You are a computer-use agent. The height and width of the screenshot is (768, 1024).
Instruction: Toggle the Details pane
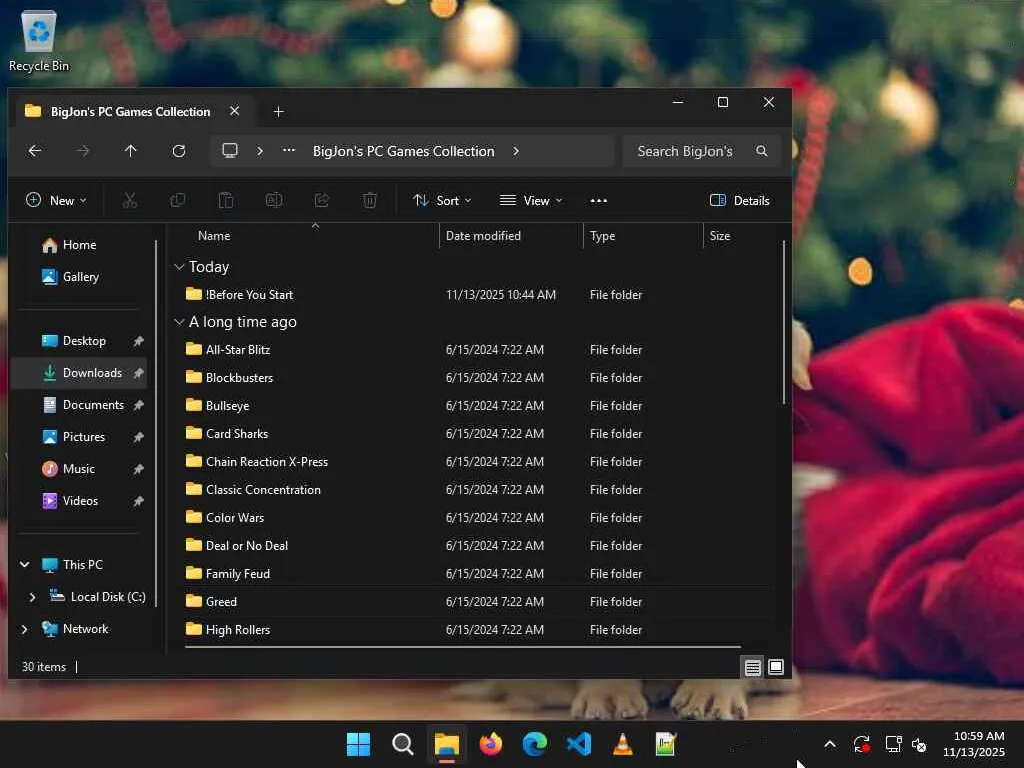point(739,200)
